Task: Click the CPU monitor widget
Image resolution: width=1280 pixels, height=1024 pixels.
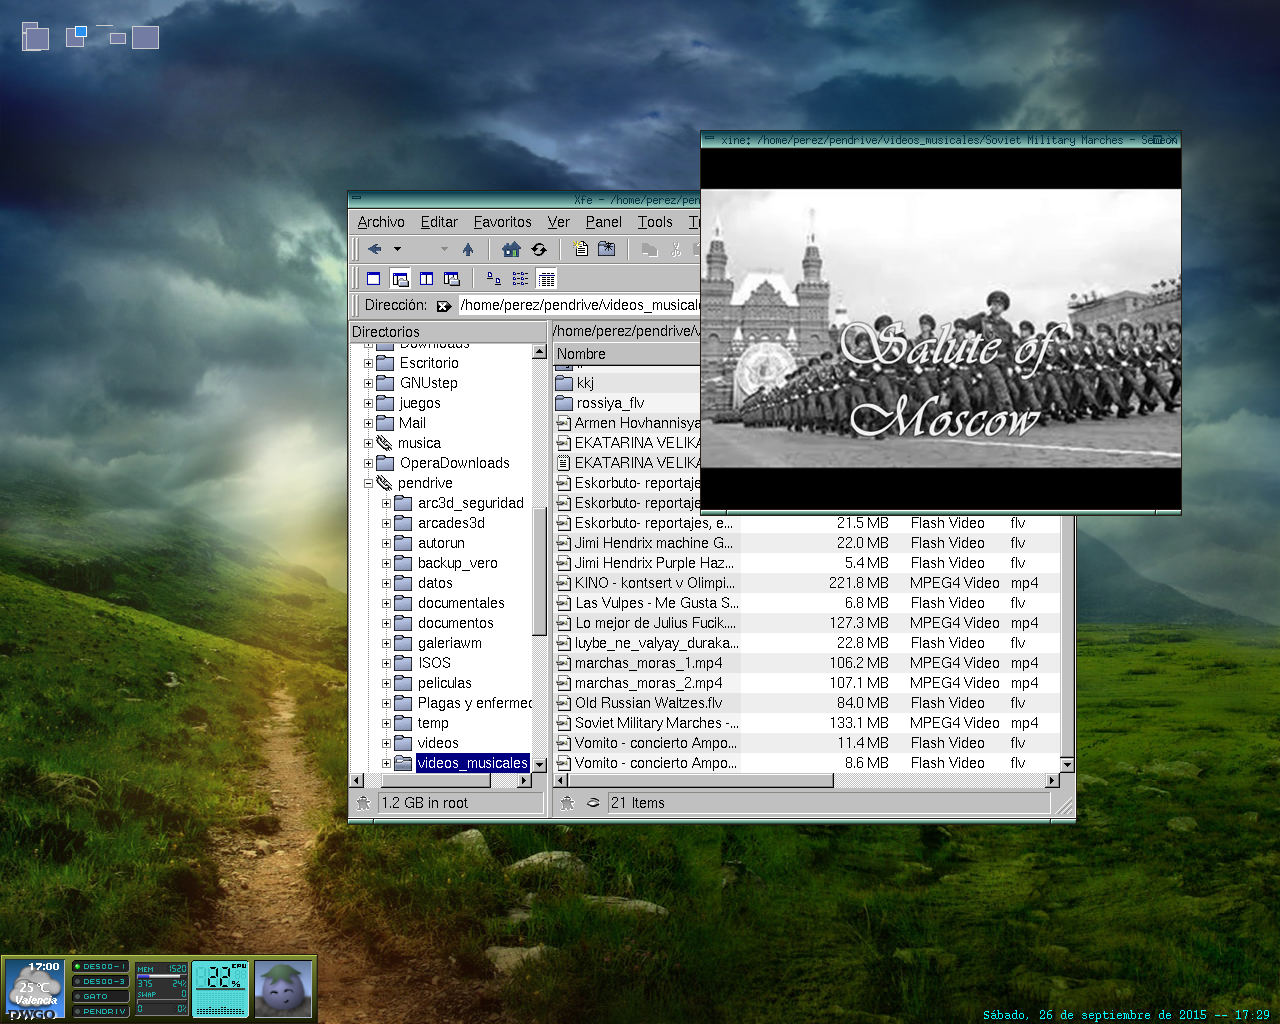Action: click(220, 988)
